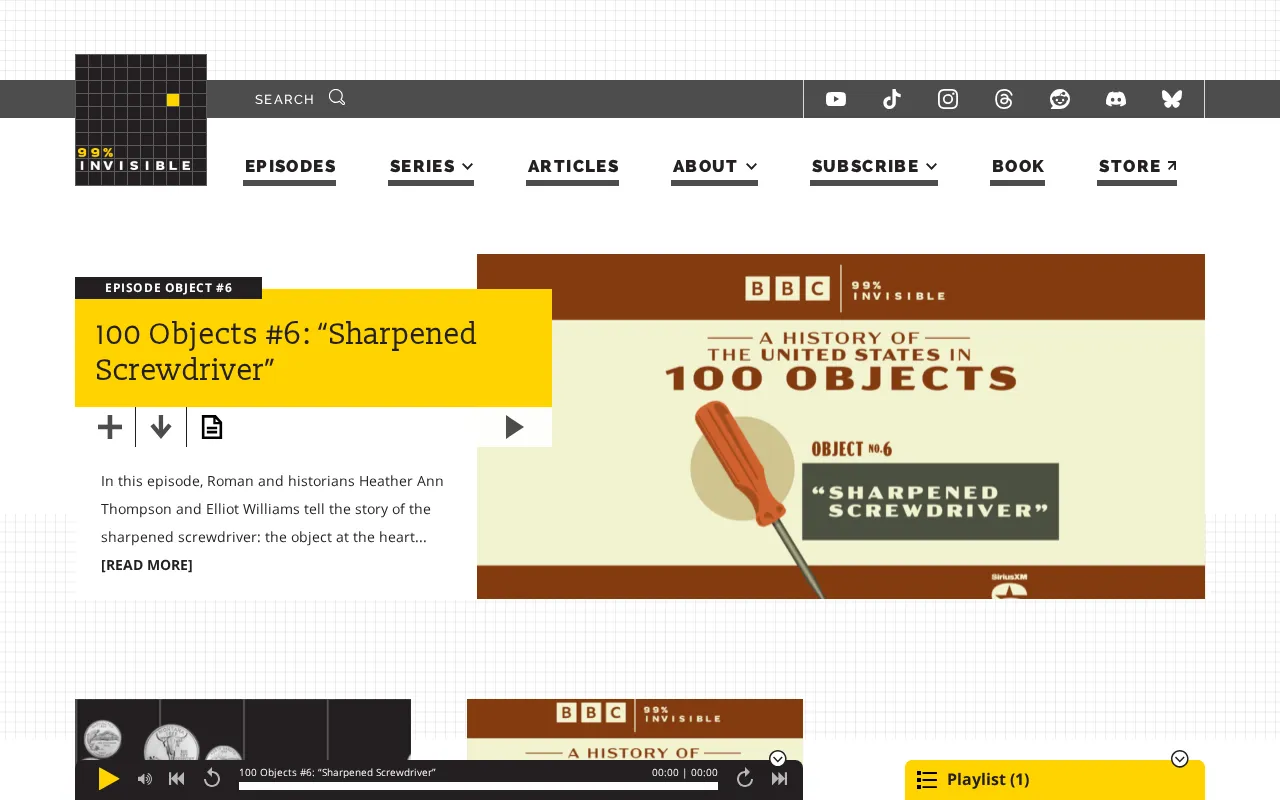Open the Discord server icon

(x=1116, y=99)
